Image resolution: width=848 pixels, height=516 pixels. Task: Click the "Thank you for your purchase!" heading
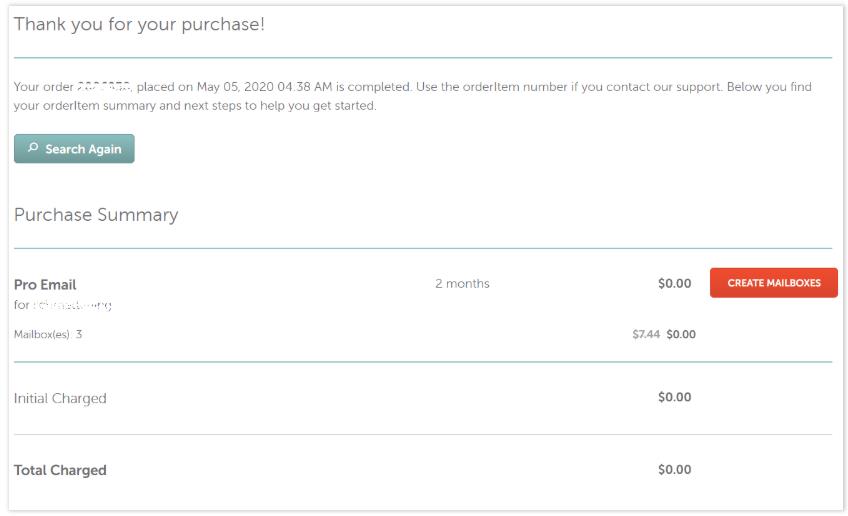(140, 24)
